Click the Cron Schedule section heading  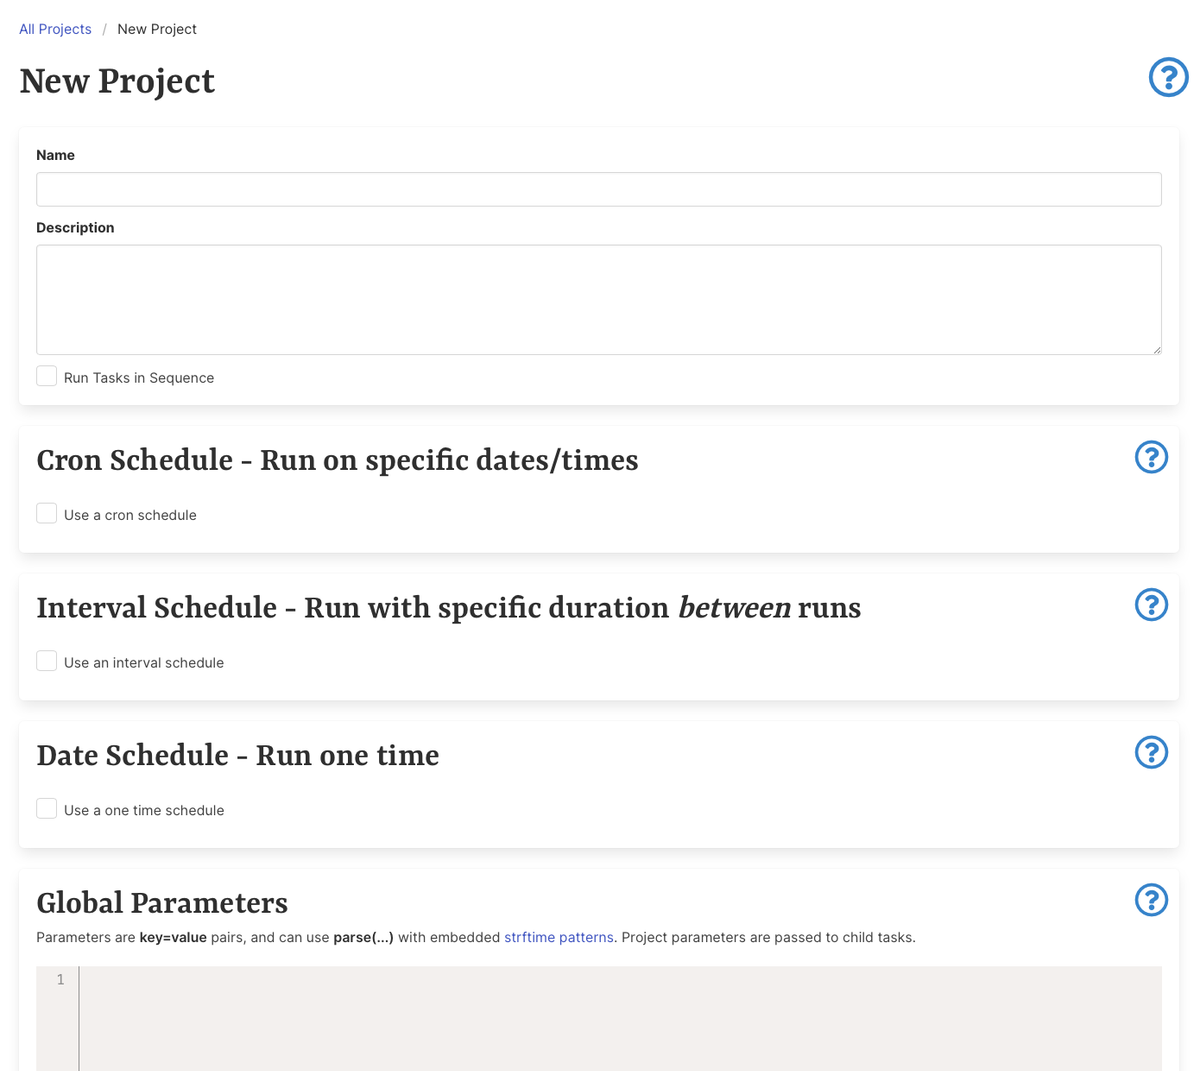pos(337,460)
